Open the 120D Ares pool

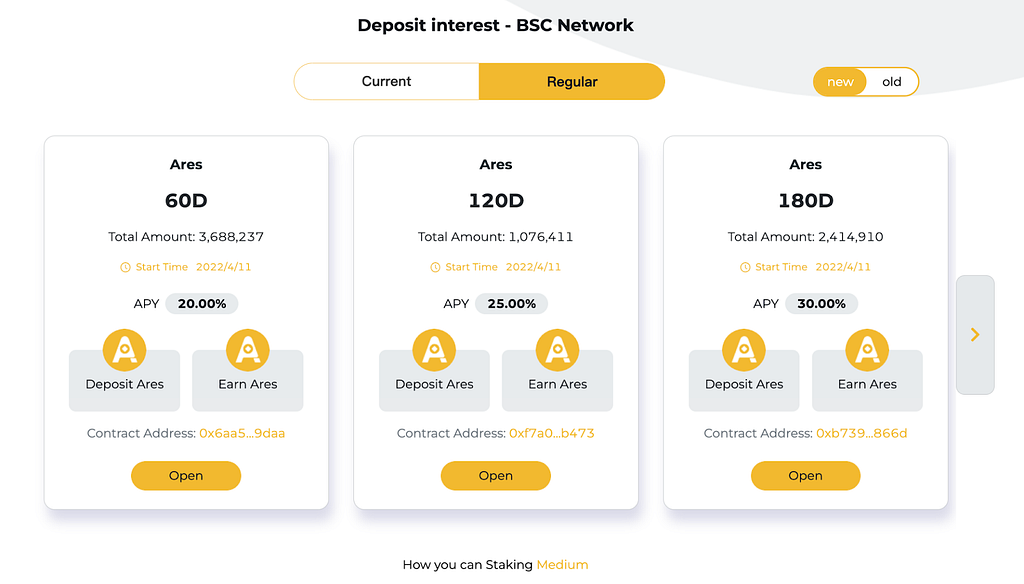point(496,476)
